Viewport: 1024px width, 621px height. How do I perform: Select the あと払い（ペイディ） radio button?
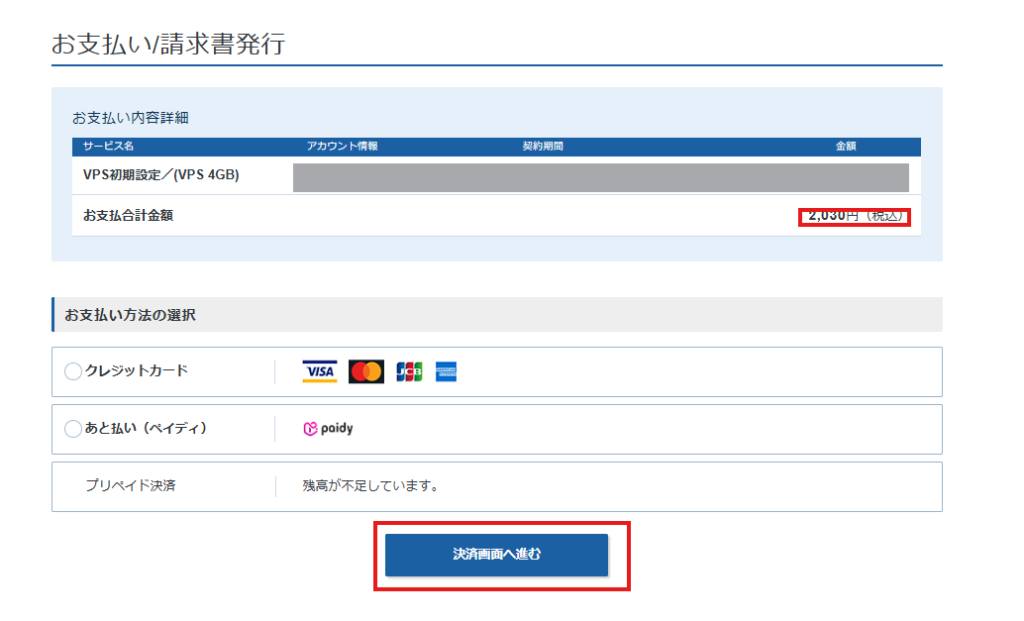tap(73, 429)
